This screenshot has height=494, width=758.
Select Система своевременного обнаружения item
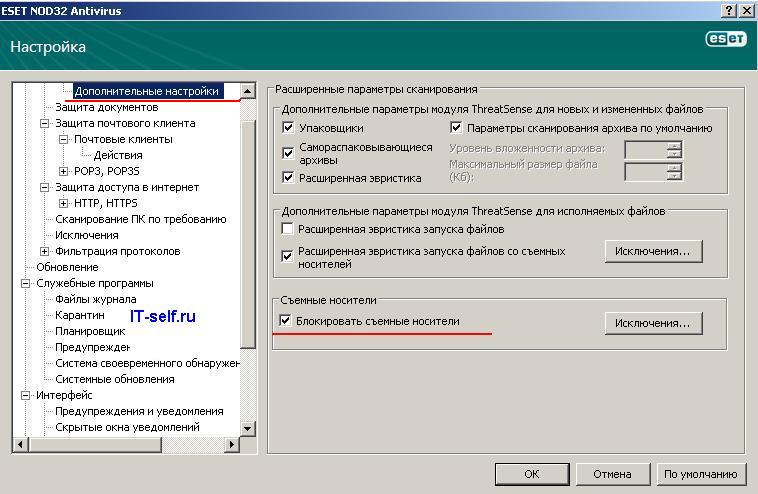point(147,363)
